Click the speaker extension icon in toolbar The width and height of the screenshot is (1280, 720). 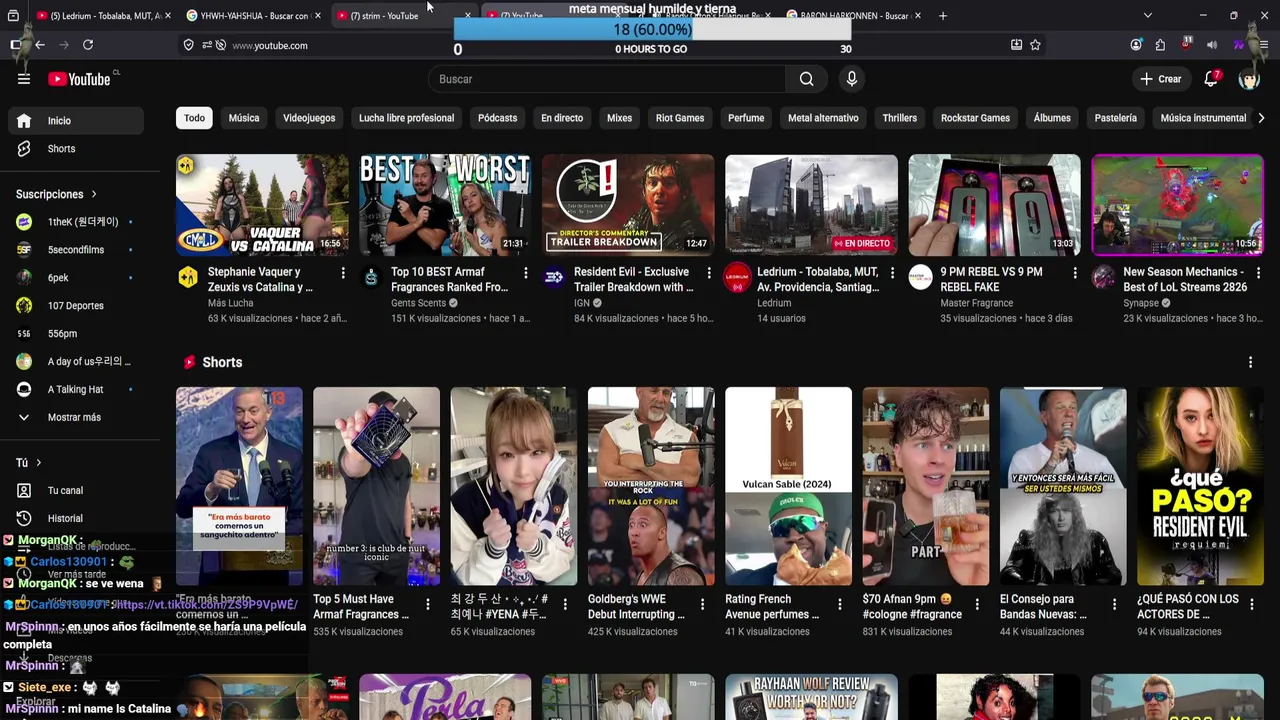point(1212,45)
